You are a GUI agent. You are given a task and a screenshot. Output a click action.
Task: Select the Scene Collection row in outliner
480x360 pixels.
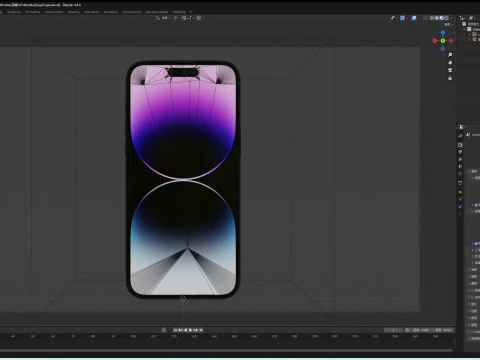click(471, 24)
